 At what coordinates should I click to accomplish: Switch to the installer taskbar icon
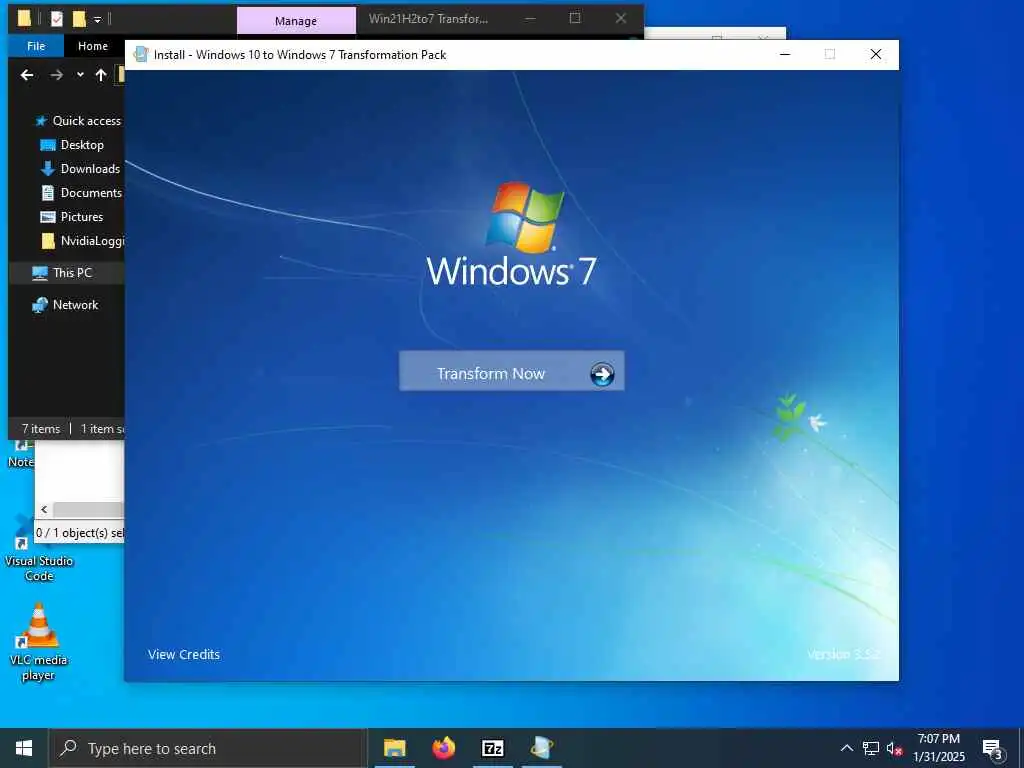pyautogui.click(x=541, y=748)
